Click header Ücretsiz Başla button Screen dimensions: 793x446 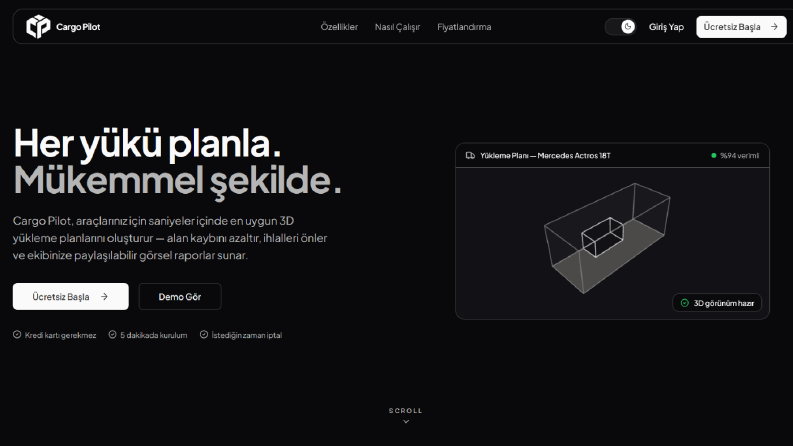tap(741, 27)
